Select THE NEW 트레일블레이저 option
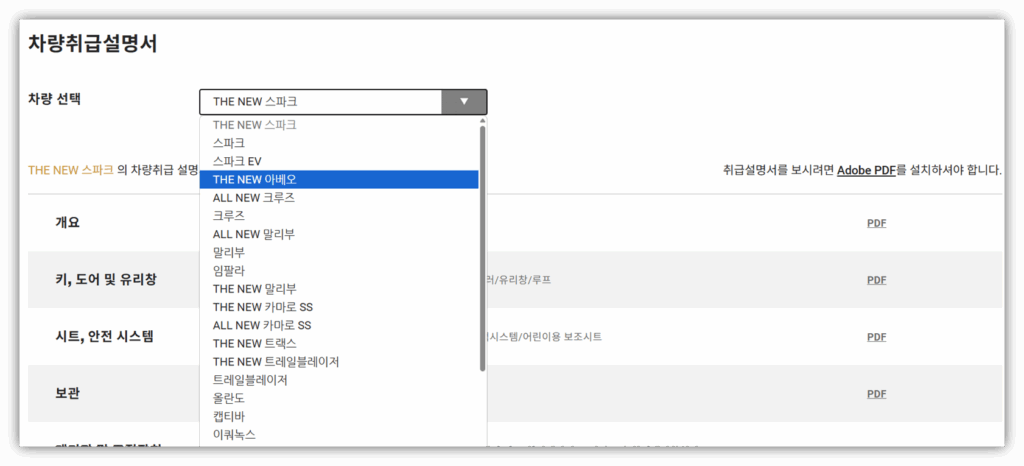Screen dimensions: 1024x466 pos(339,362)
